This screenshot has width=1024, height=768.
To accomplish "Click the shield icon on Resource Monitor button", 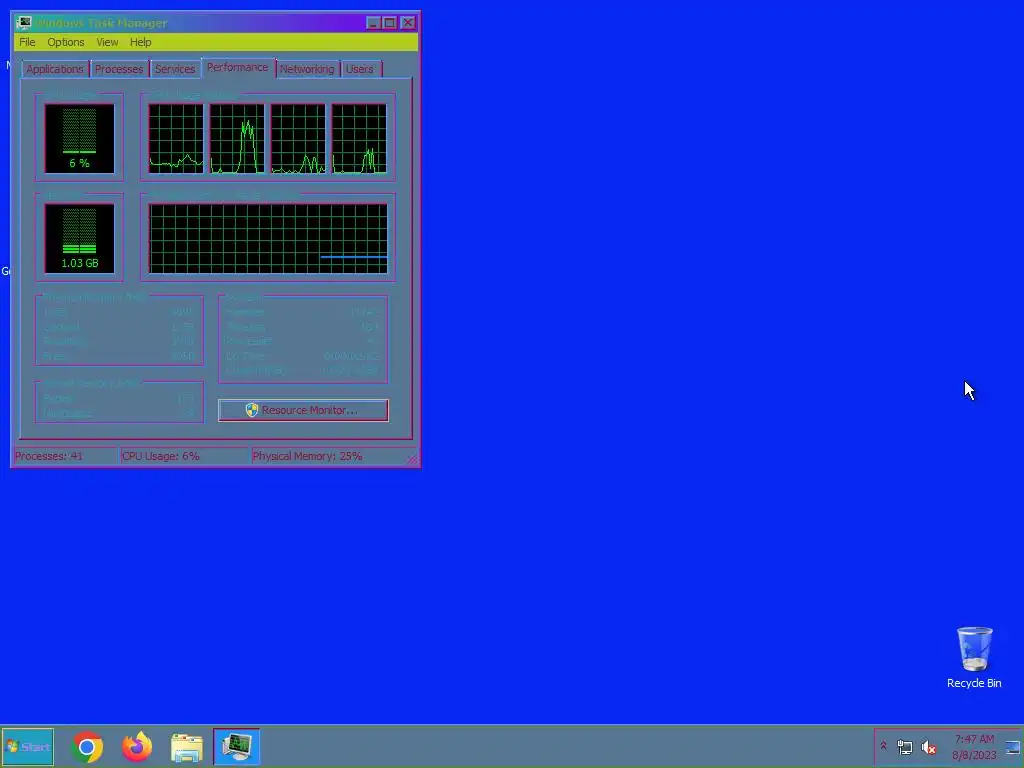I will point(251,410).
